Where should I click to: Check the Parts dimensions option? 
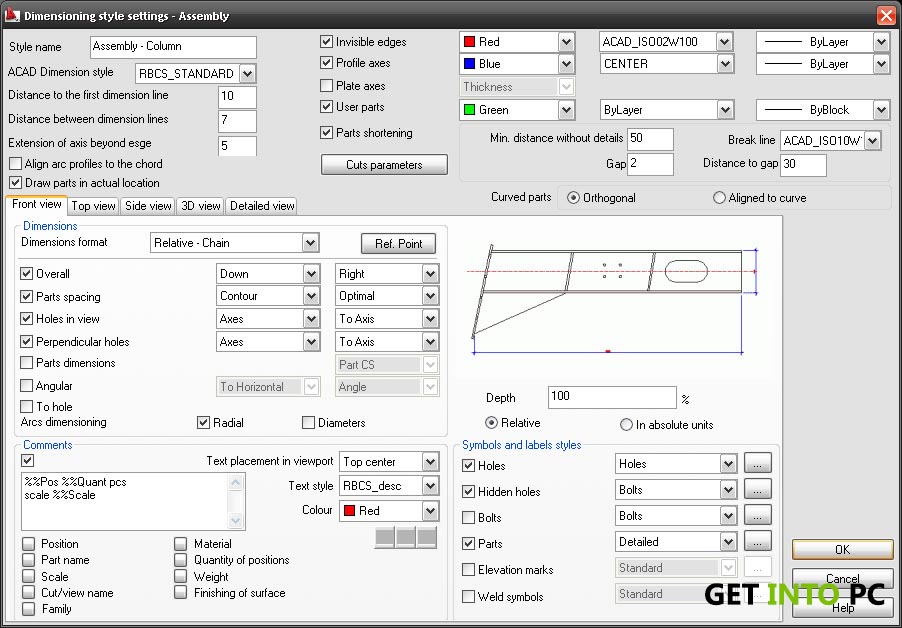pyautogui.click(x=26, y=363)
